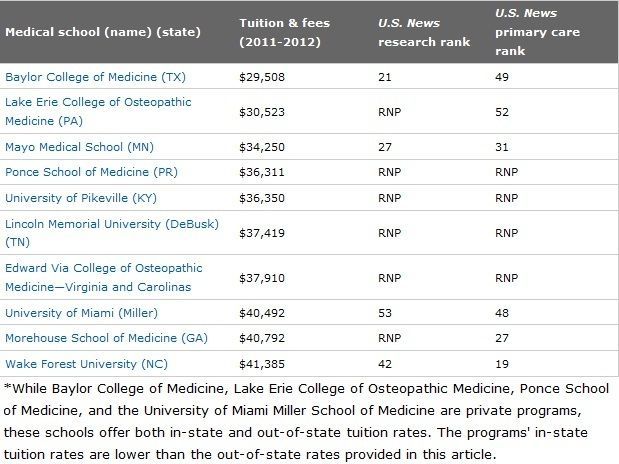Click Wake Forest's $41,385 tuition cell
This screenshot has height=464, width=619.
tap(263, 363)
